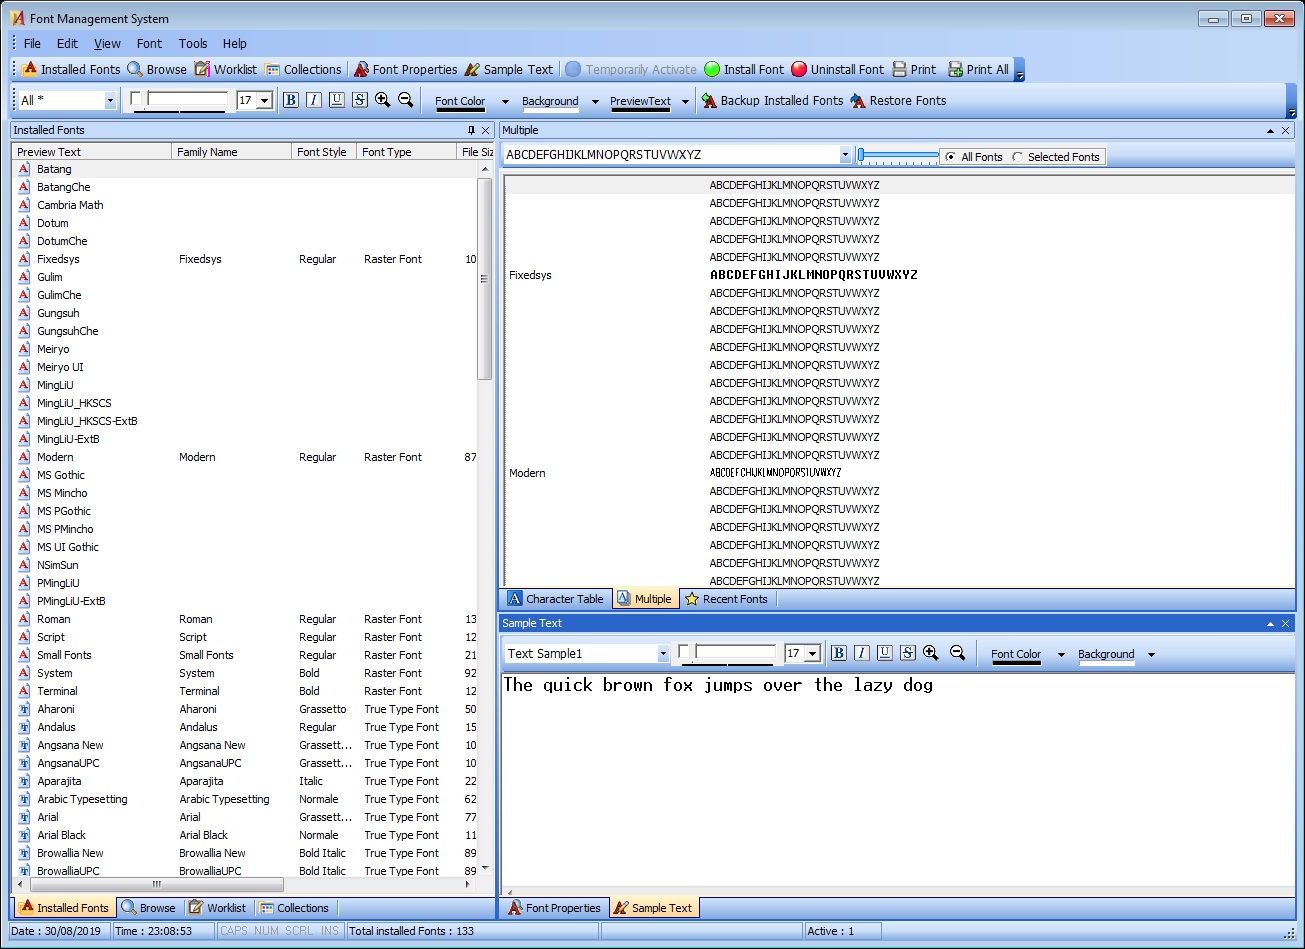1305x949 pixels.
Task: Select the Arial Black font row
Action: [245, 835]
